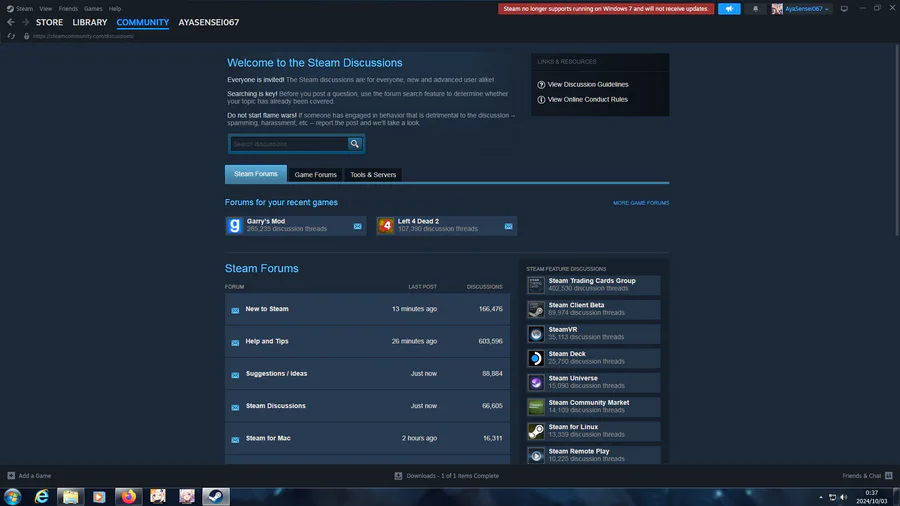Open Steam Trading Cards Group icon
The width and height of the screenshot is (900, 506).
tap(536, 285)
